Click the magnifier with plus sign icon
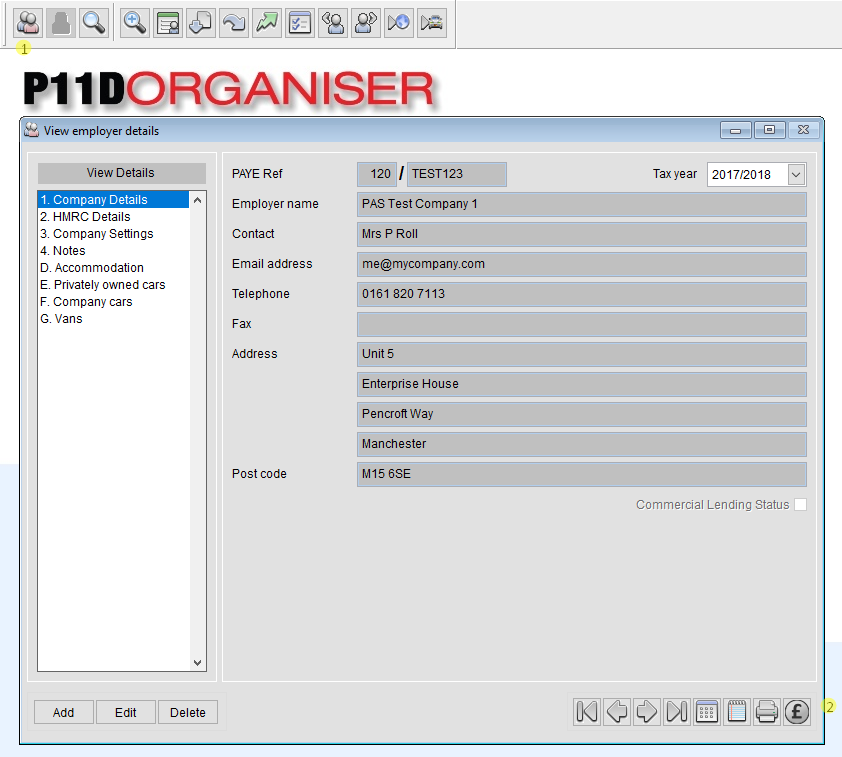 [x=135, y=23]
